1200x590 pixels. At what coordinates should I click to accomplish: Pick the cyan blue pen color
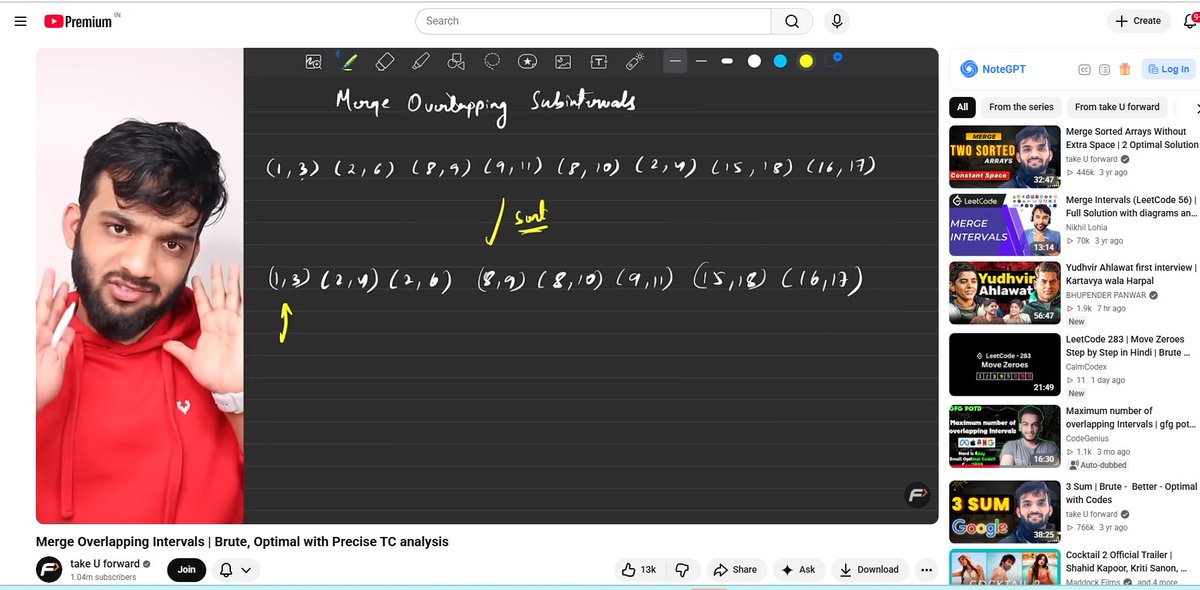(x=780, y=62)
